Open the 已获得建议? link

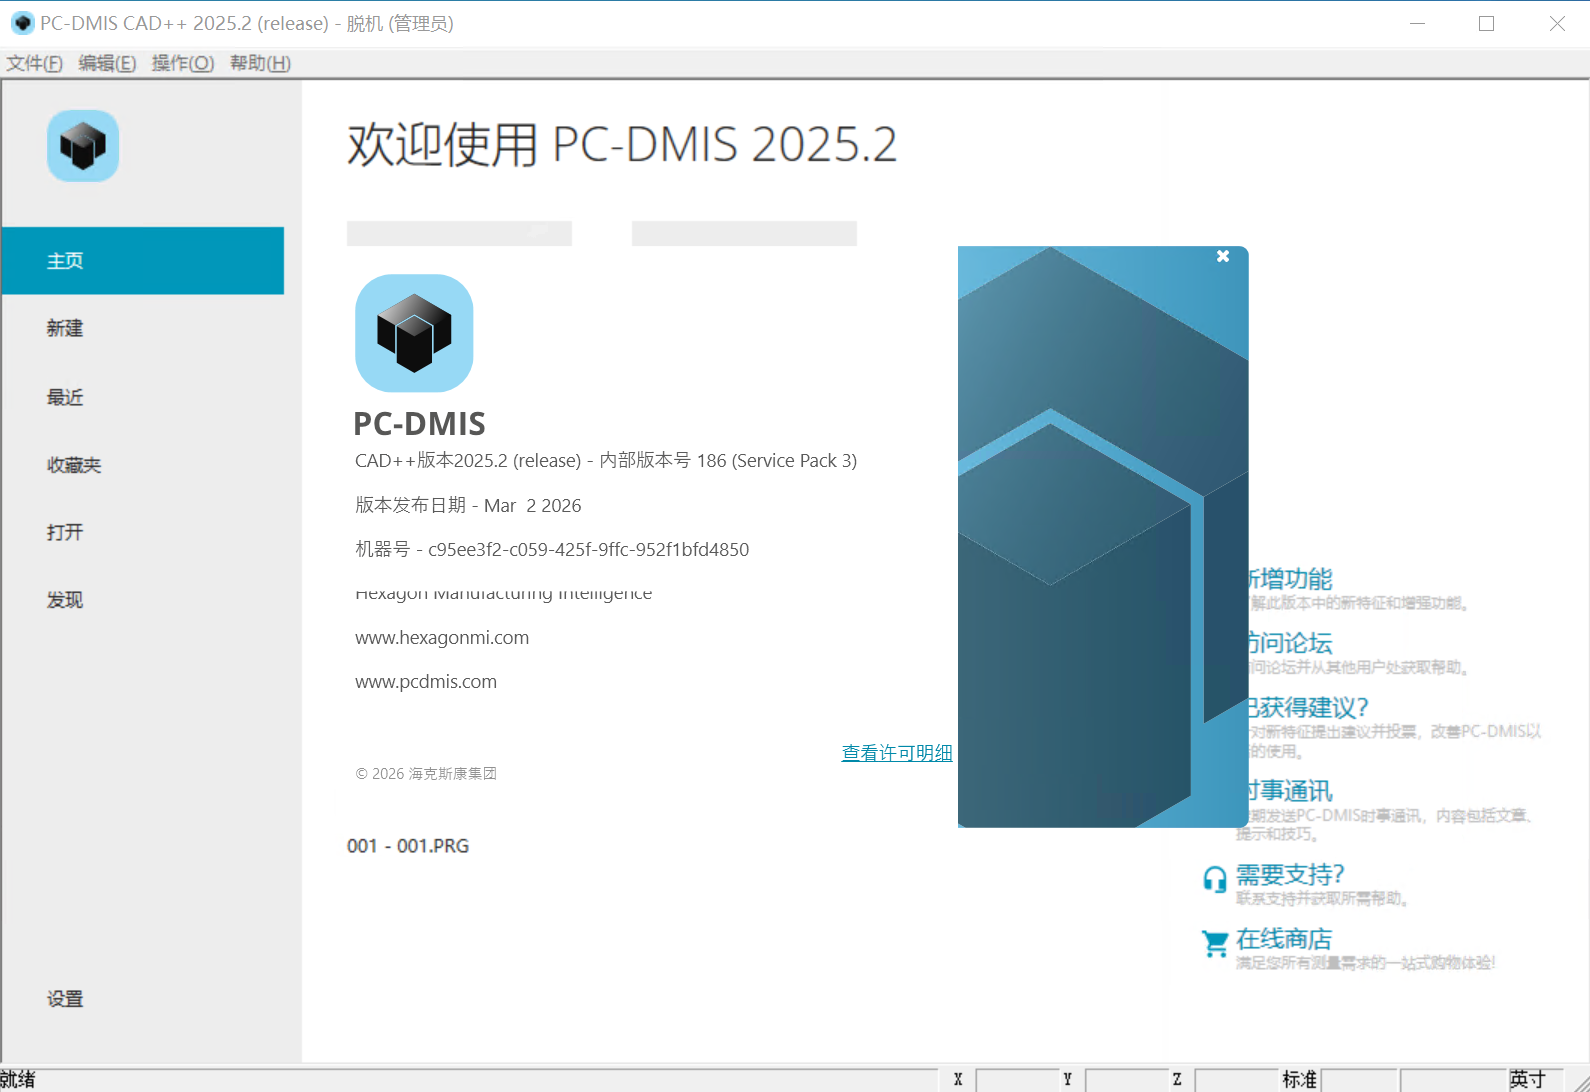(x=1308, y=708)
